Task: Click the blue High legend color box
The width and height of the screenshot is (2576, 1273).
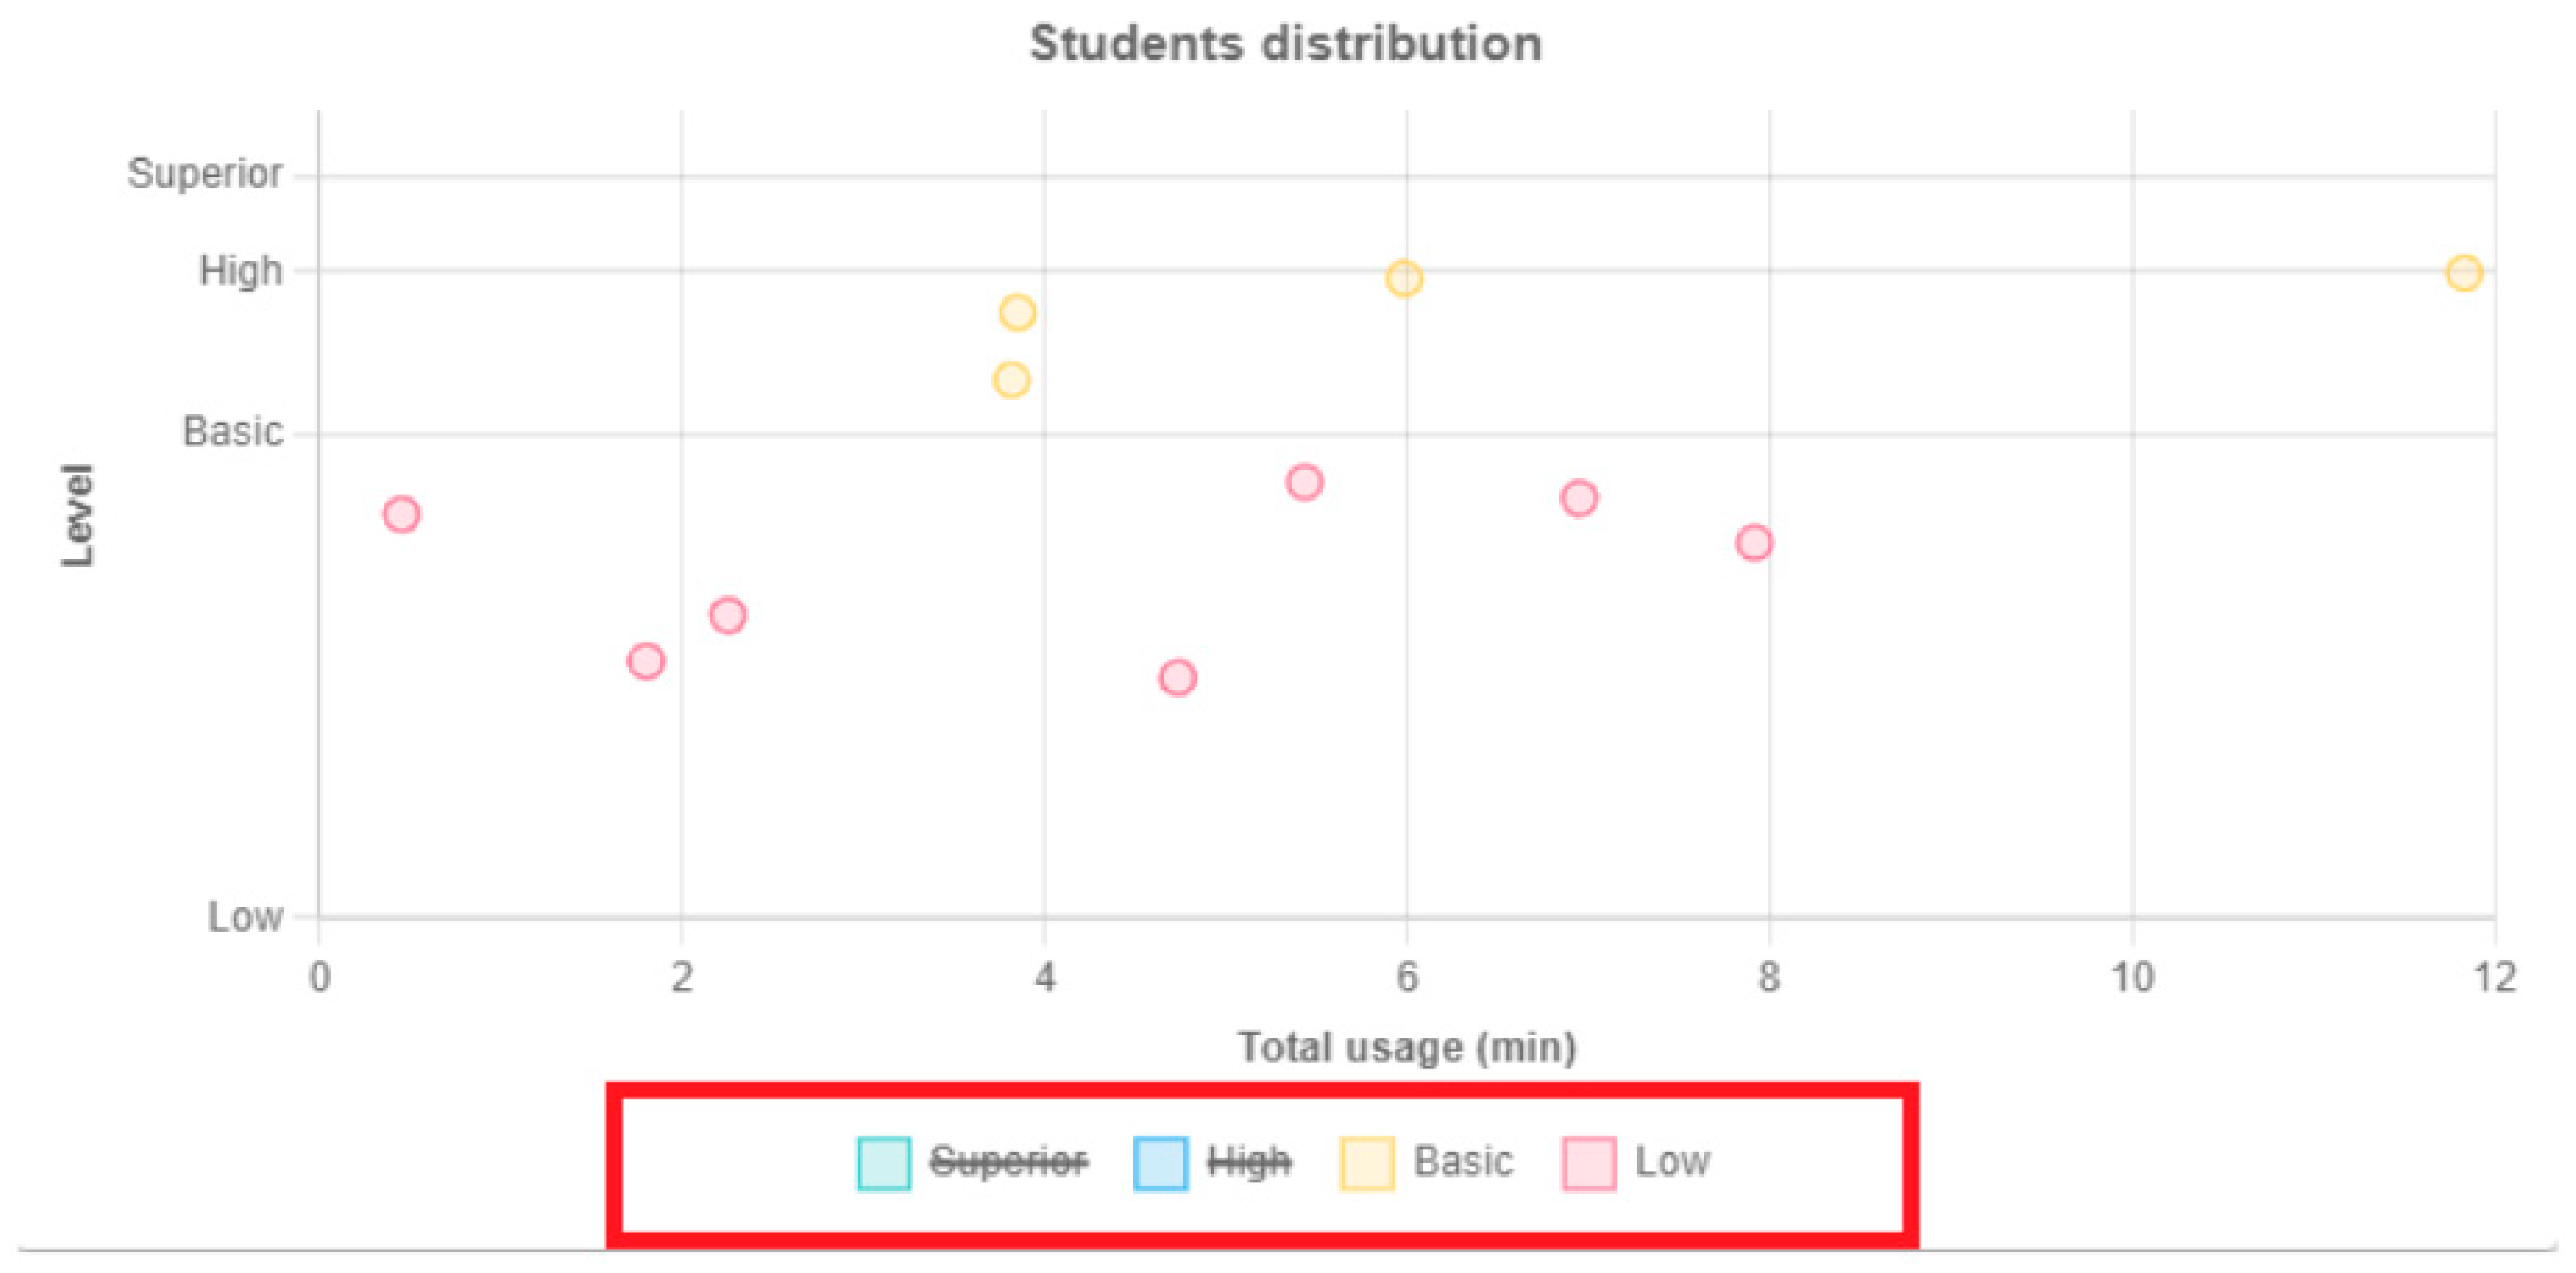Action: [x=1161, y=1163]
